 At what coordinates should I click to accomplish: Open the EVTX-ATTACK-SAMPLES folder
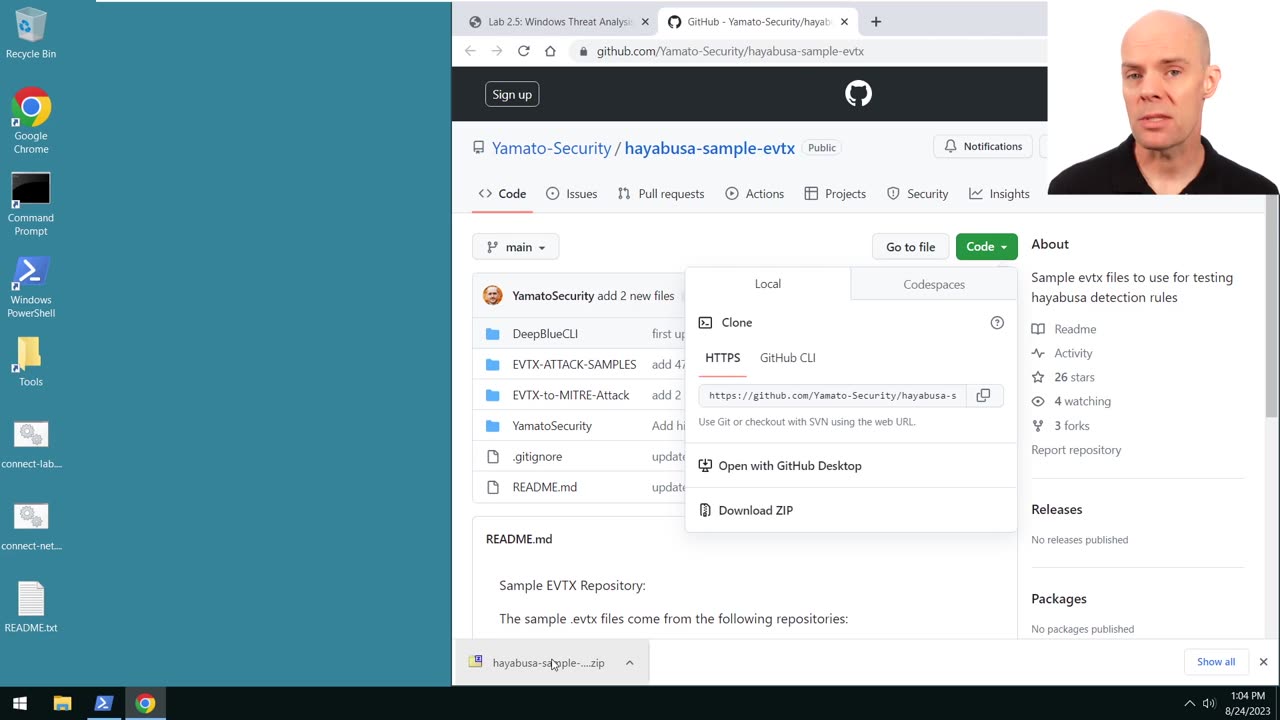pos(574,365)
